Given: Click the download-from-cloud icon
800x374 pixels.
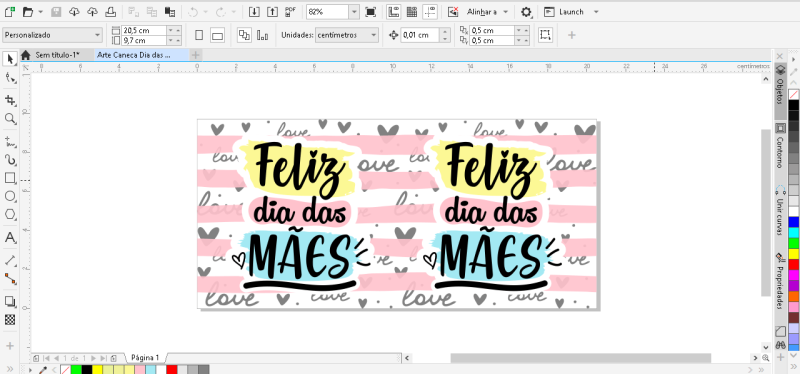Looking at the screenshot, I should pyautogui.click(x=74, y=11).
